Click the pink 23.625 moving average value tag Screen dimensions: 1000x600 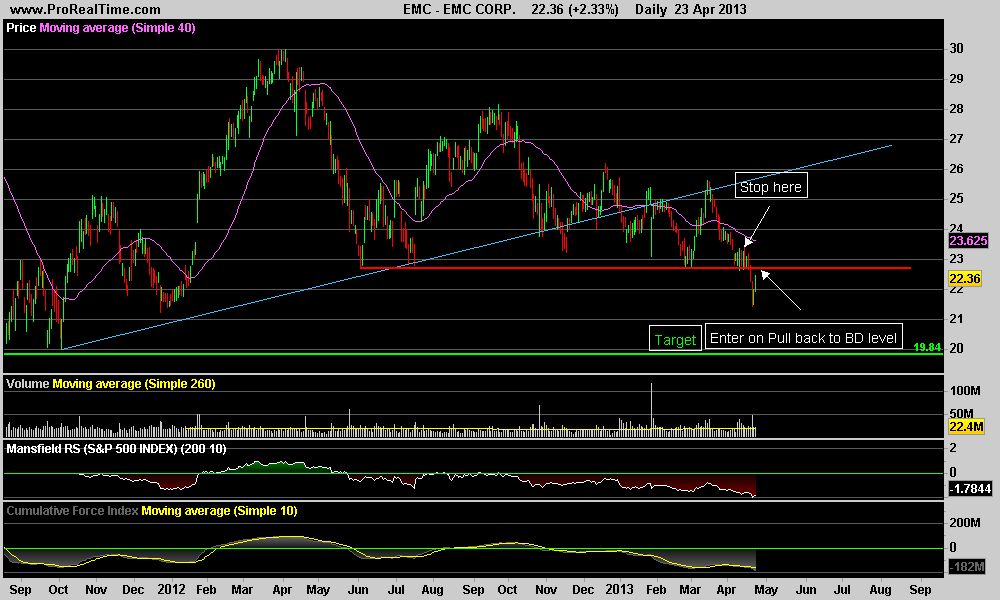(x=968, y=241)
